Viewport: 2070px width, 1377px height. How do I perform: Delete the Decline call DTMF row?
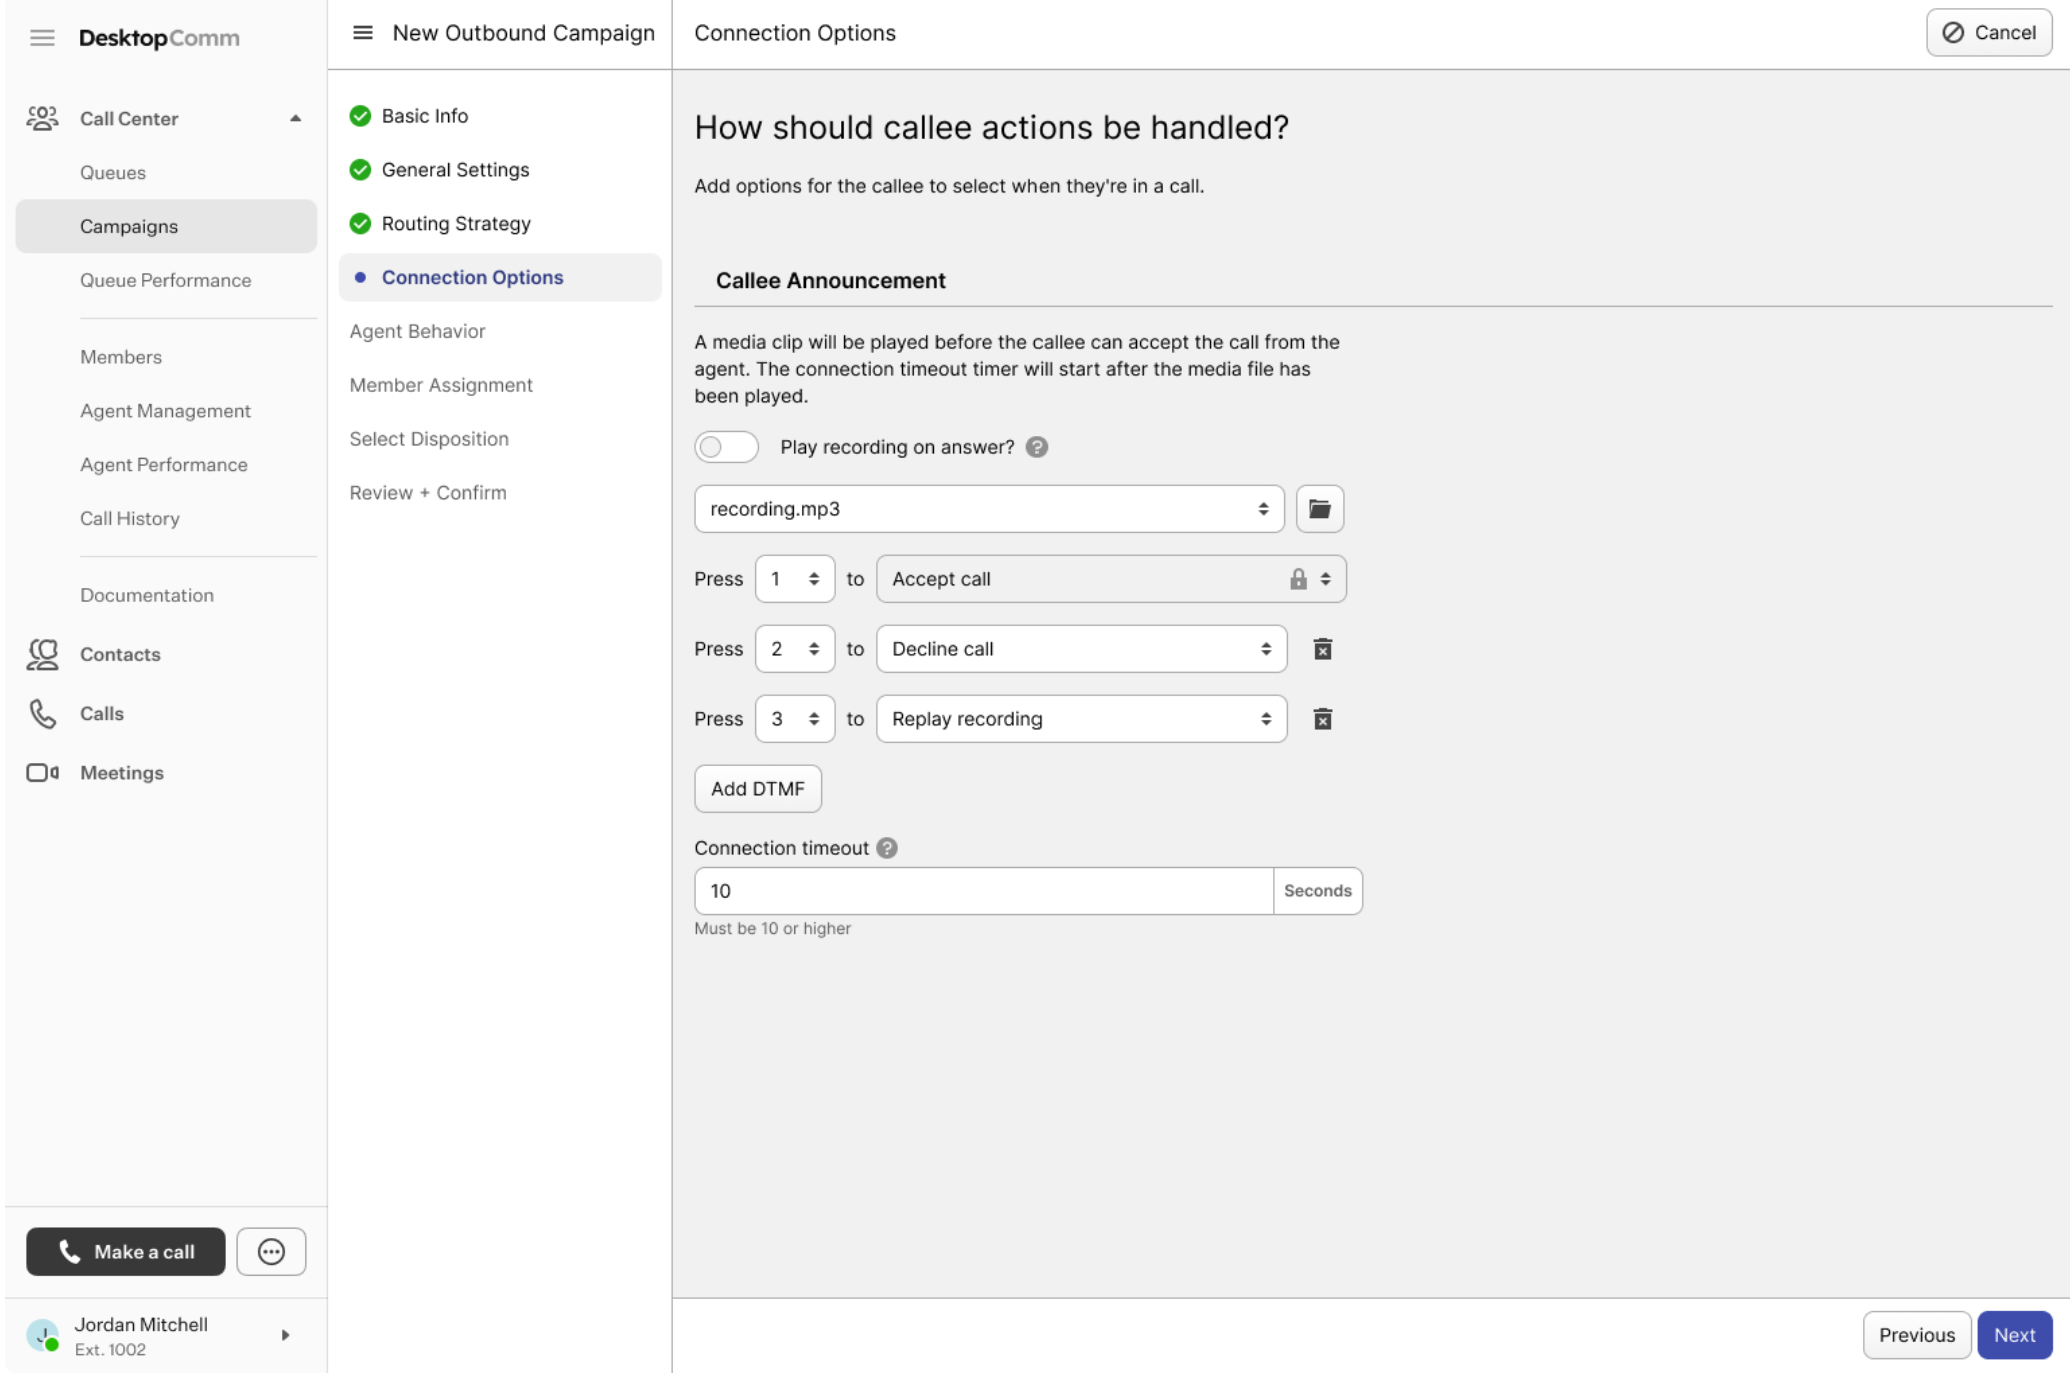click(1322, 649)
